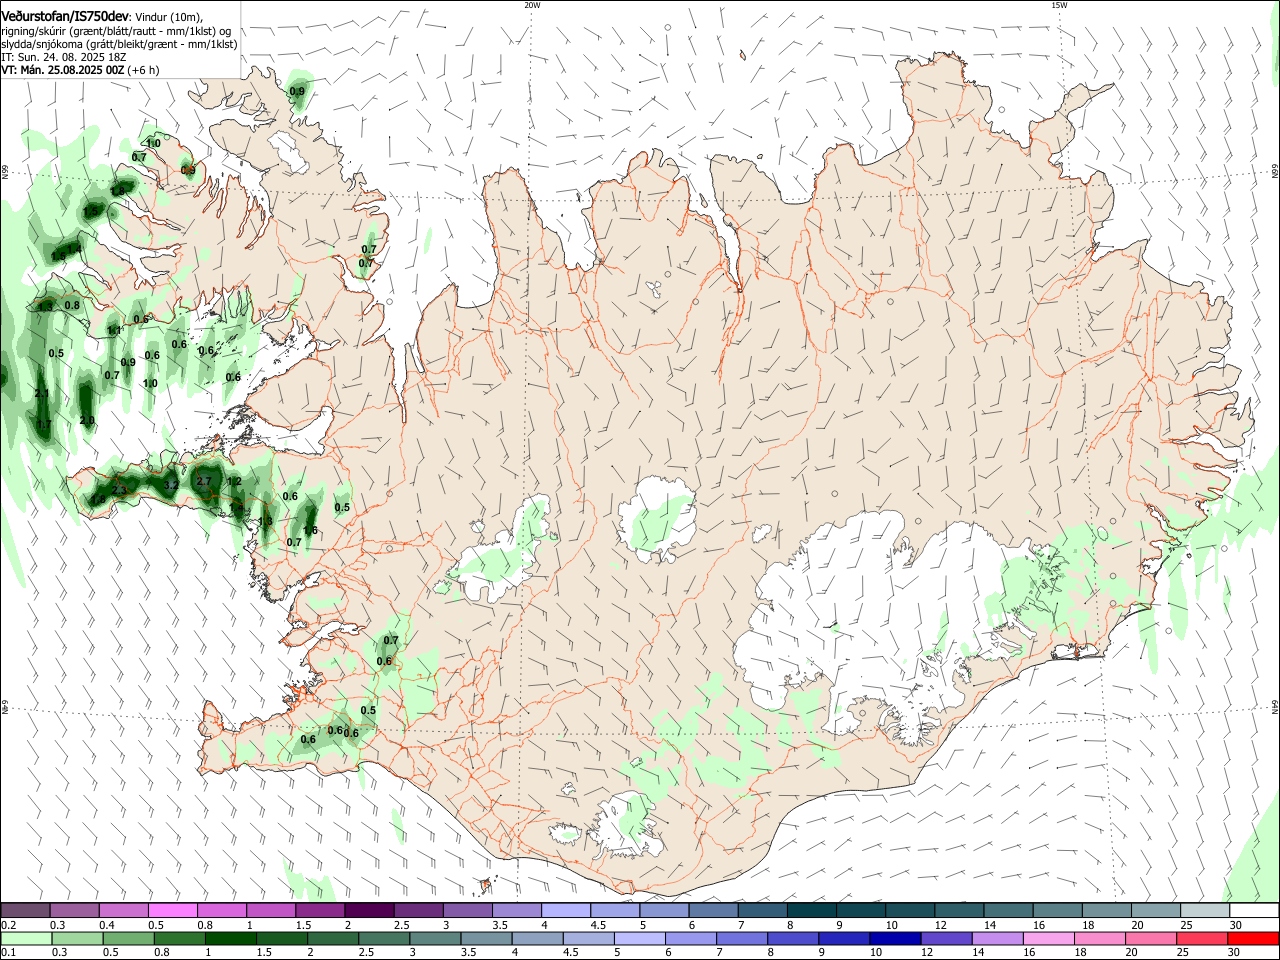Click the 'VT: Mán. 25.08.2025 00Z (+6 h)' line
The width and height of the screenshot is (1280, 960).
point(80,70)
